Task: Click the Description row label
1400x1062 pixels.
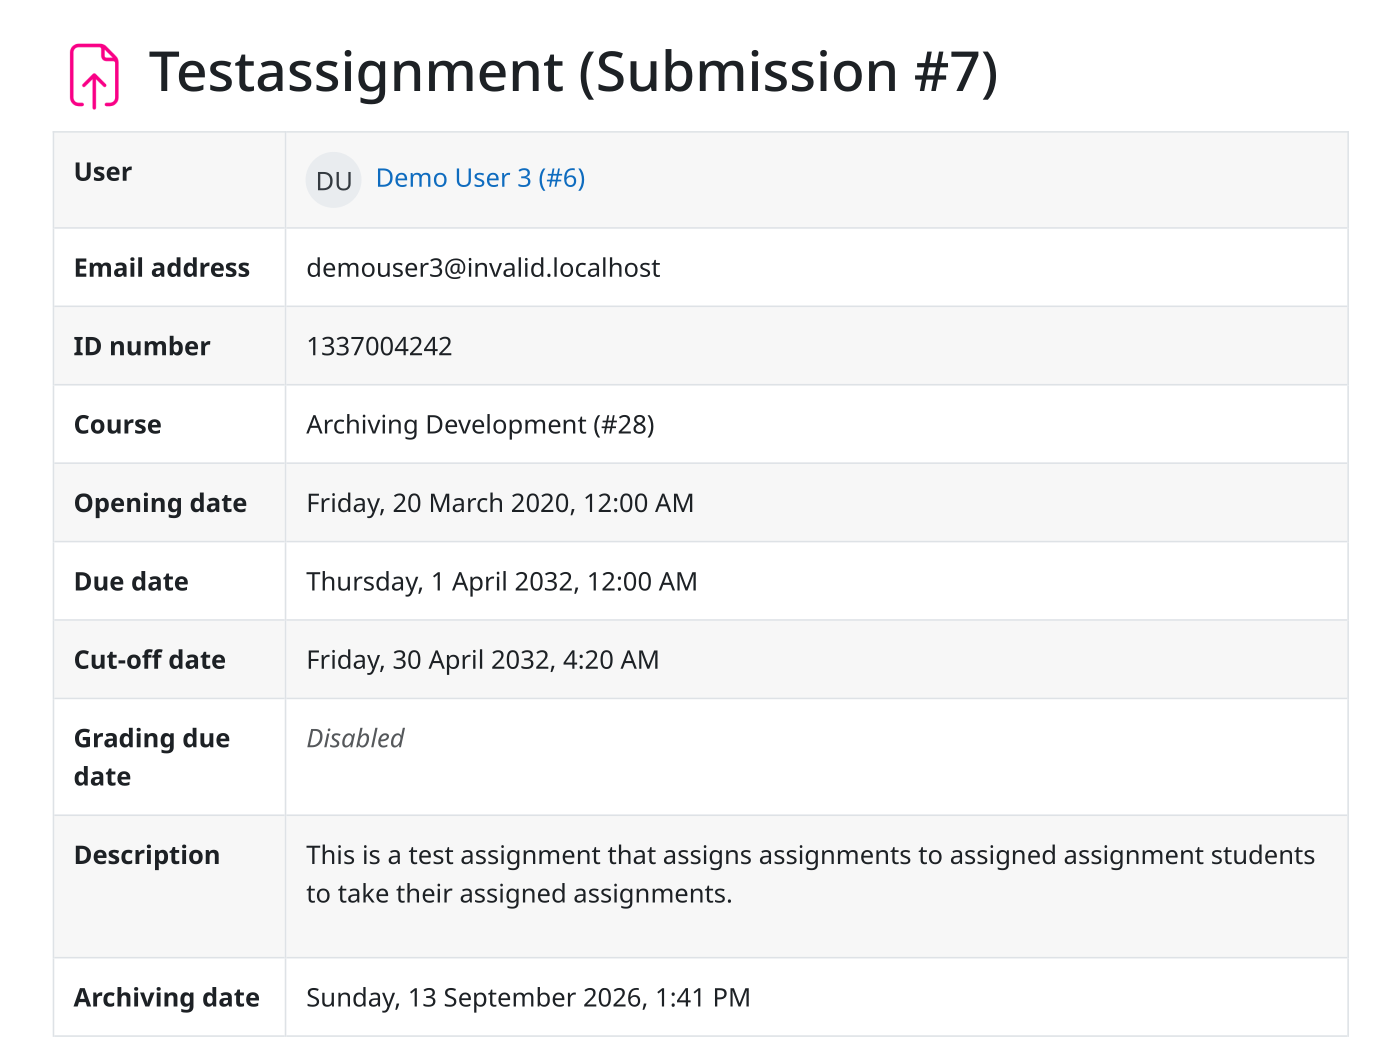Action: pos(147,856)
